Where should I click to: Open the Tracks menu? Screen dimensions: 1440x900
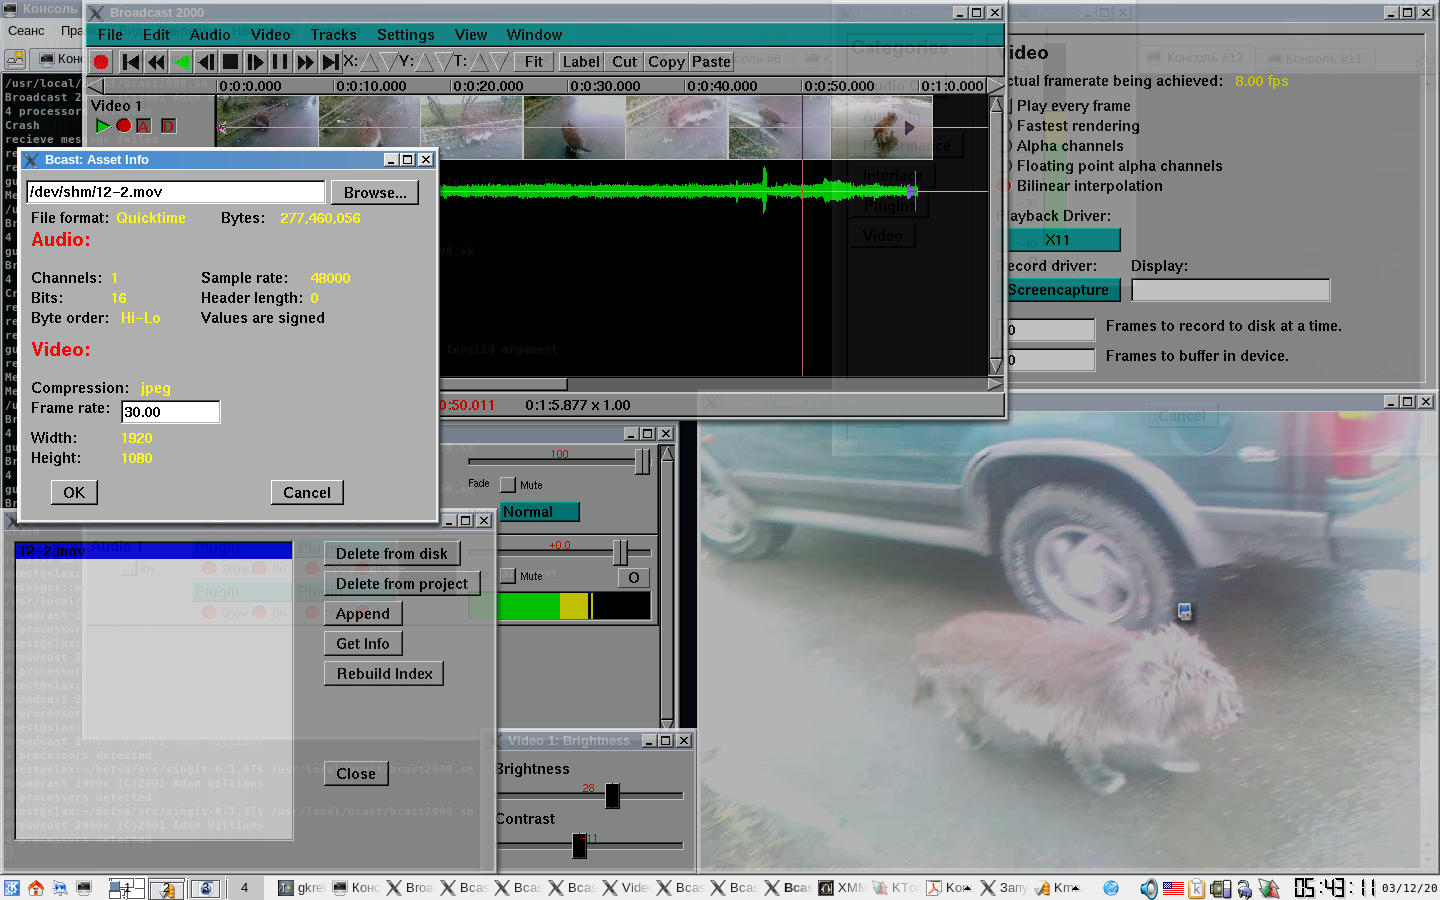[x=333, y=35]
